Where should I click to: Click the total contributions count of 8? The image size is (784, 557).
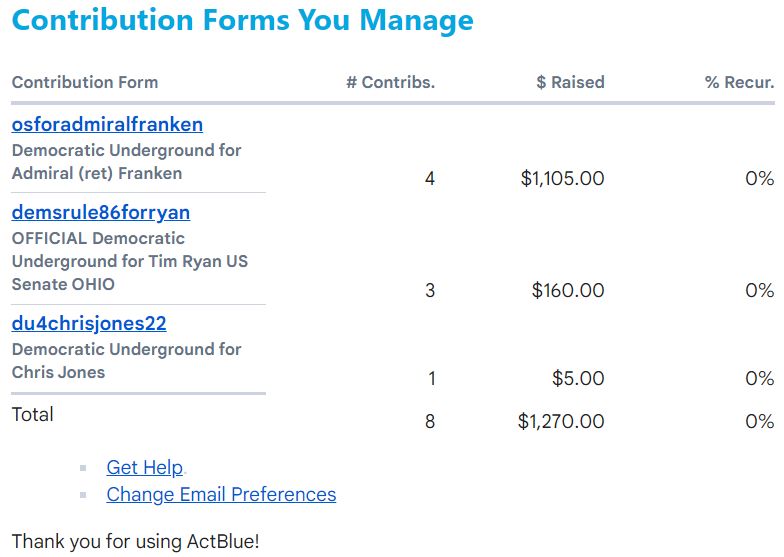(430, 422)
